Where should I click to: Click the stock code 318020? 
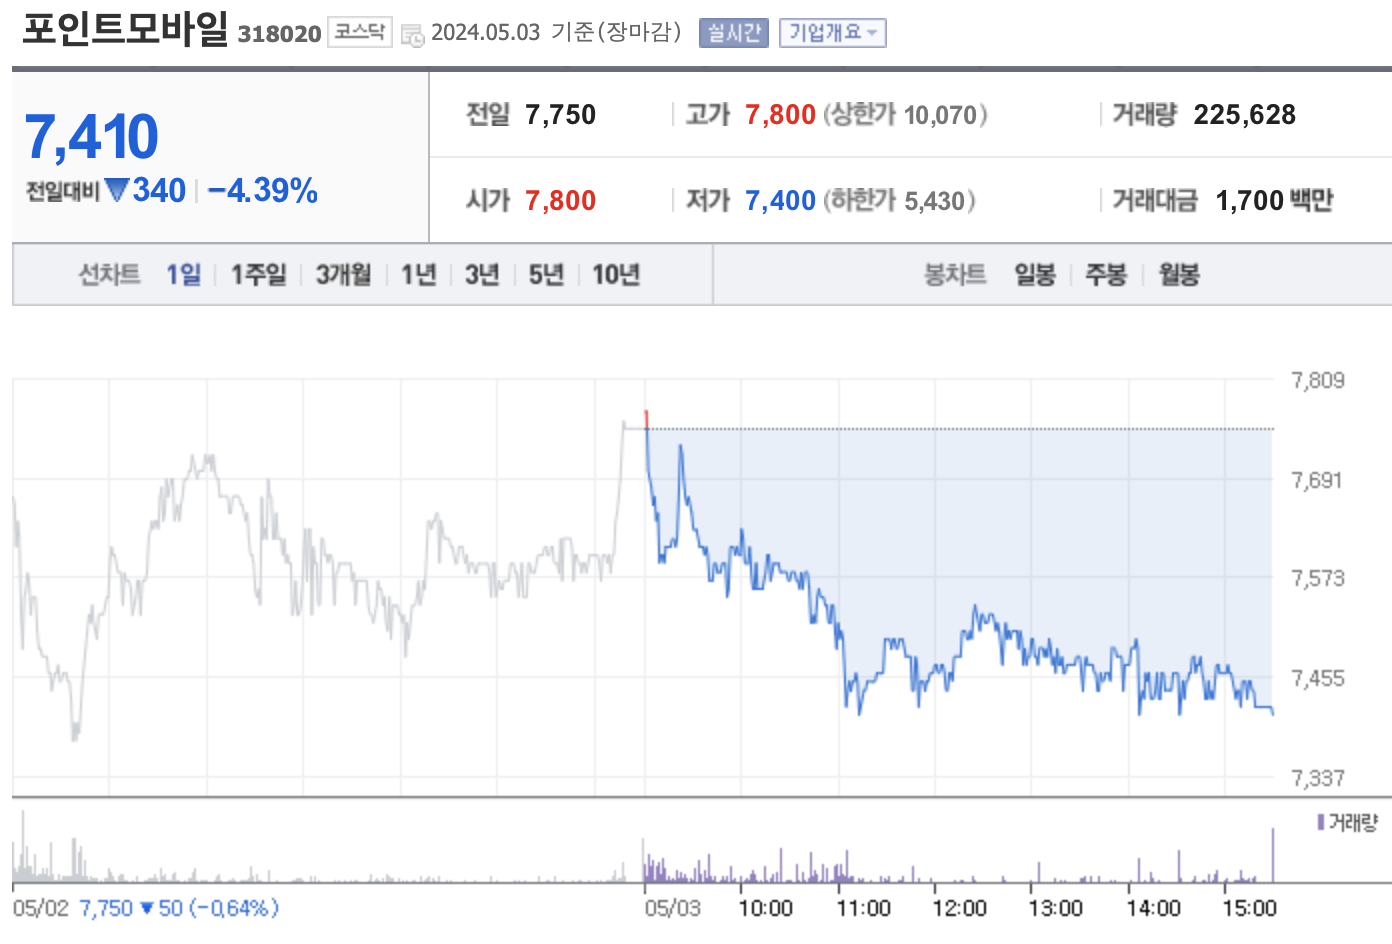(280, 34)
